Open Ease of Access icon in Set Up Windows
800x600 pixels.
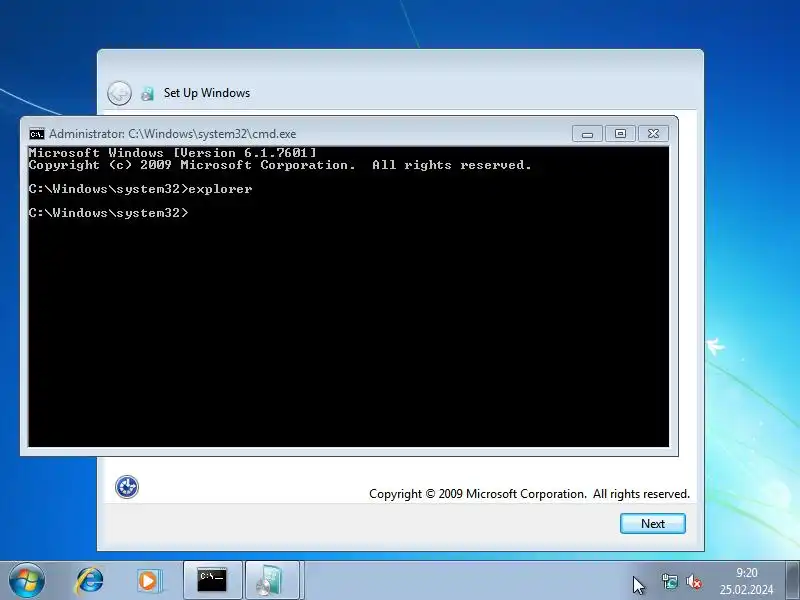click(127, 487)
